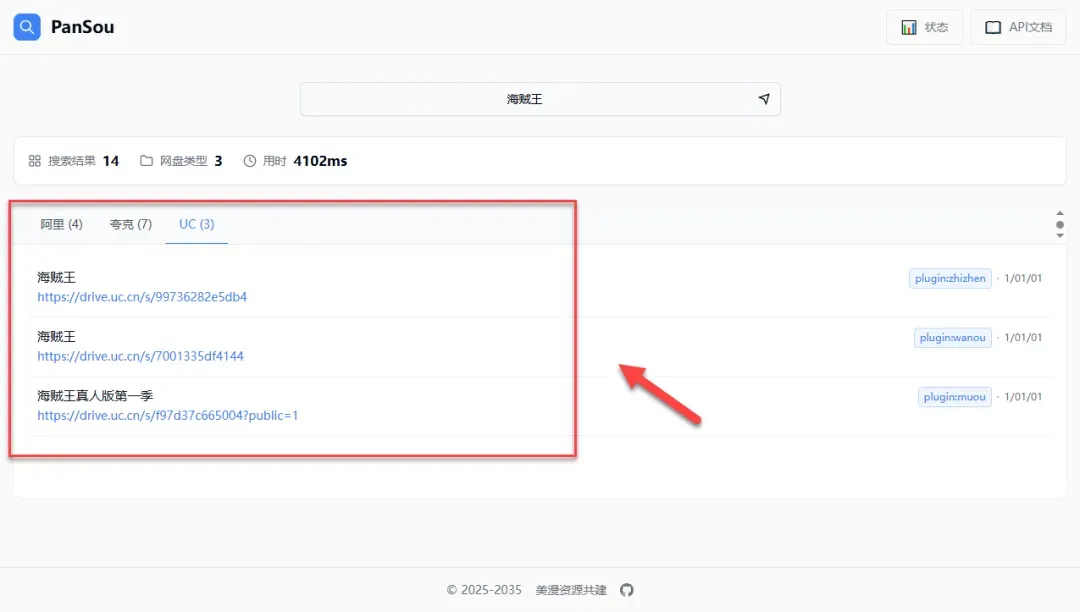Switch to the 阿里 (4) tab
Viewport: 1080px width, 612px height.
point(61,224)
